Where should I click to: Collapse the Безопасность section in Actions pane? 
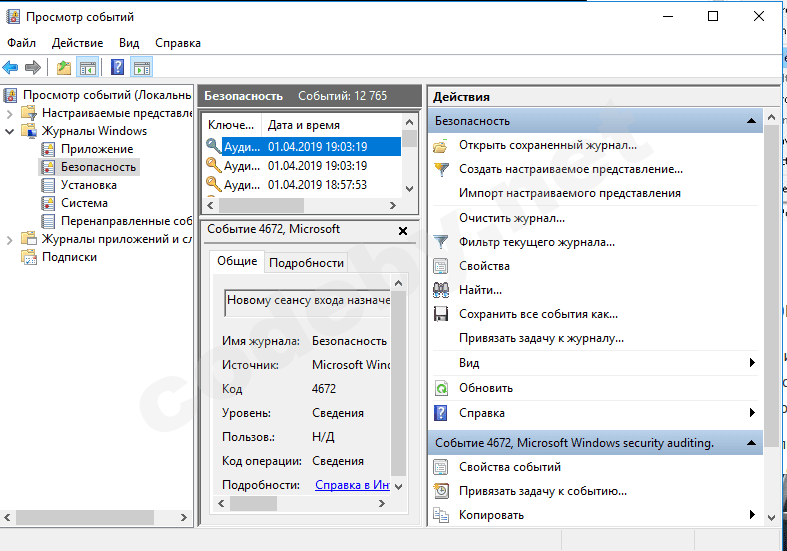(751, 121)
